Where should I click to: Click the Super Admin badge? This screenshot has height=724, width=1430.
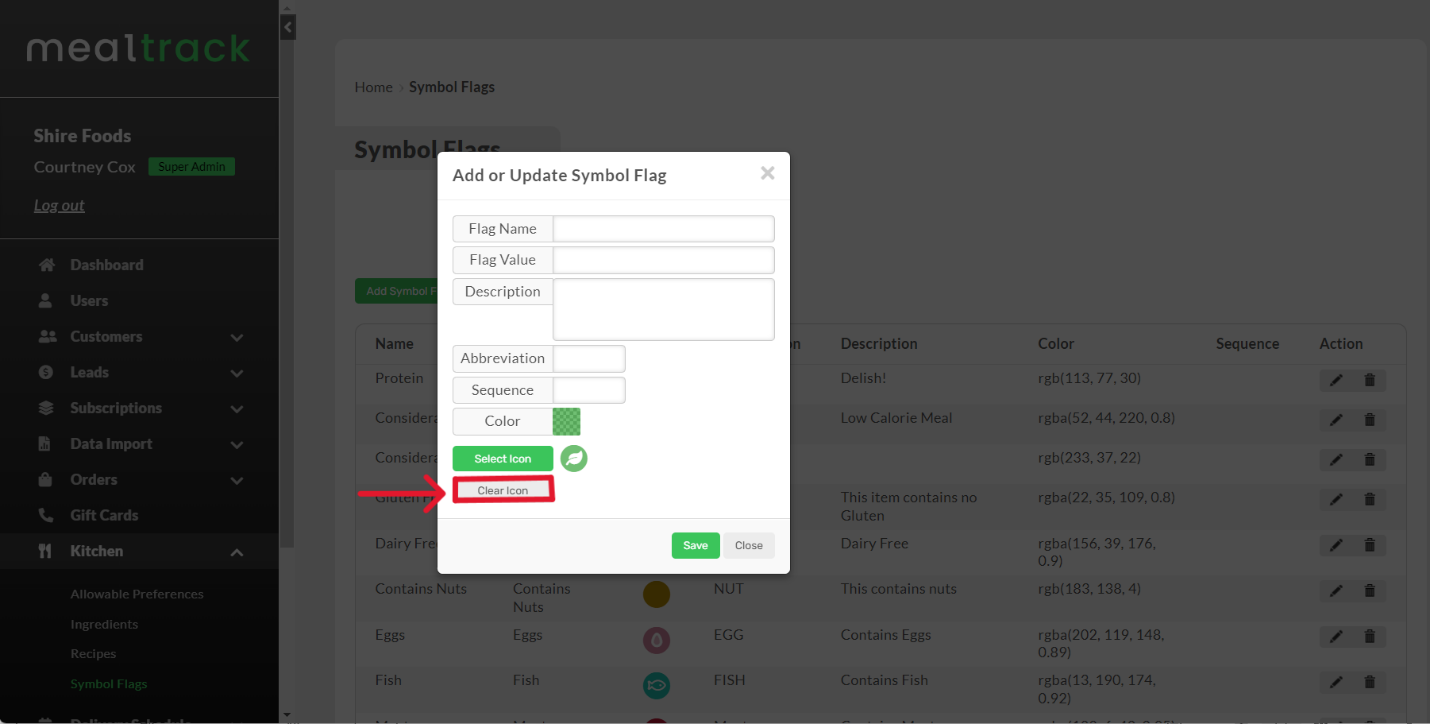(x=192, y=167)
